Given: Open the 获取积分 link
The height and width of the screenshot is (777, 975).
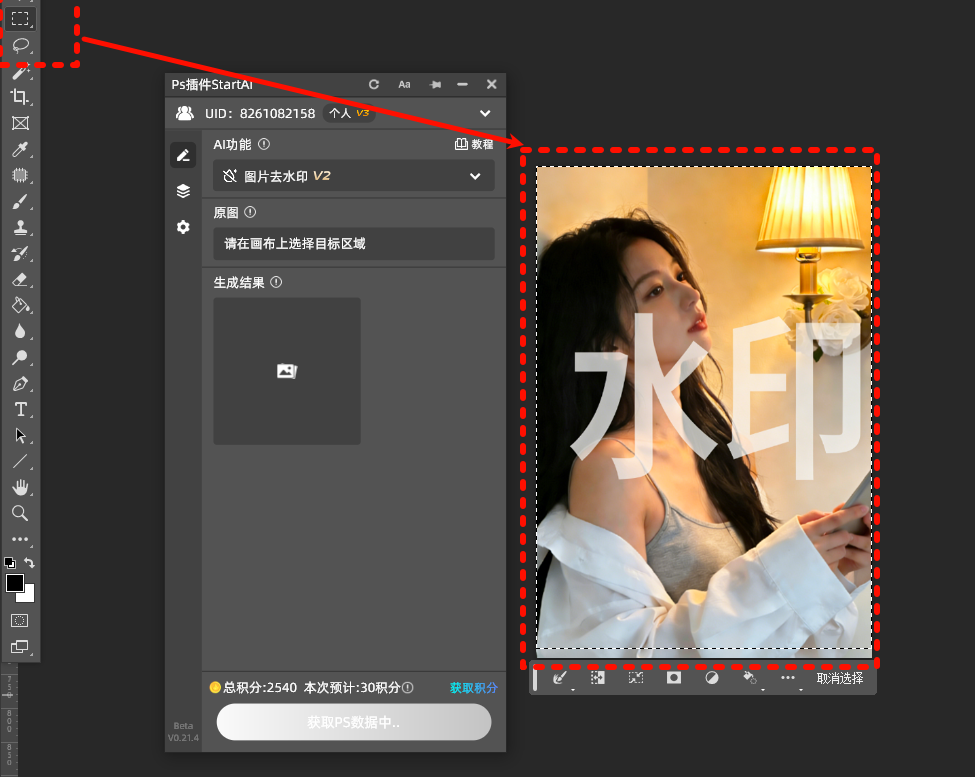Looking at the screenshot, I should coord(473,688).
